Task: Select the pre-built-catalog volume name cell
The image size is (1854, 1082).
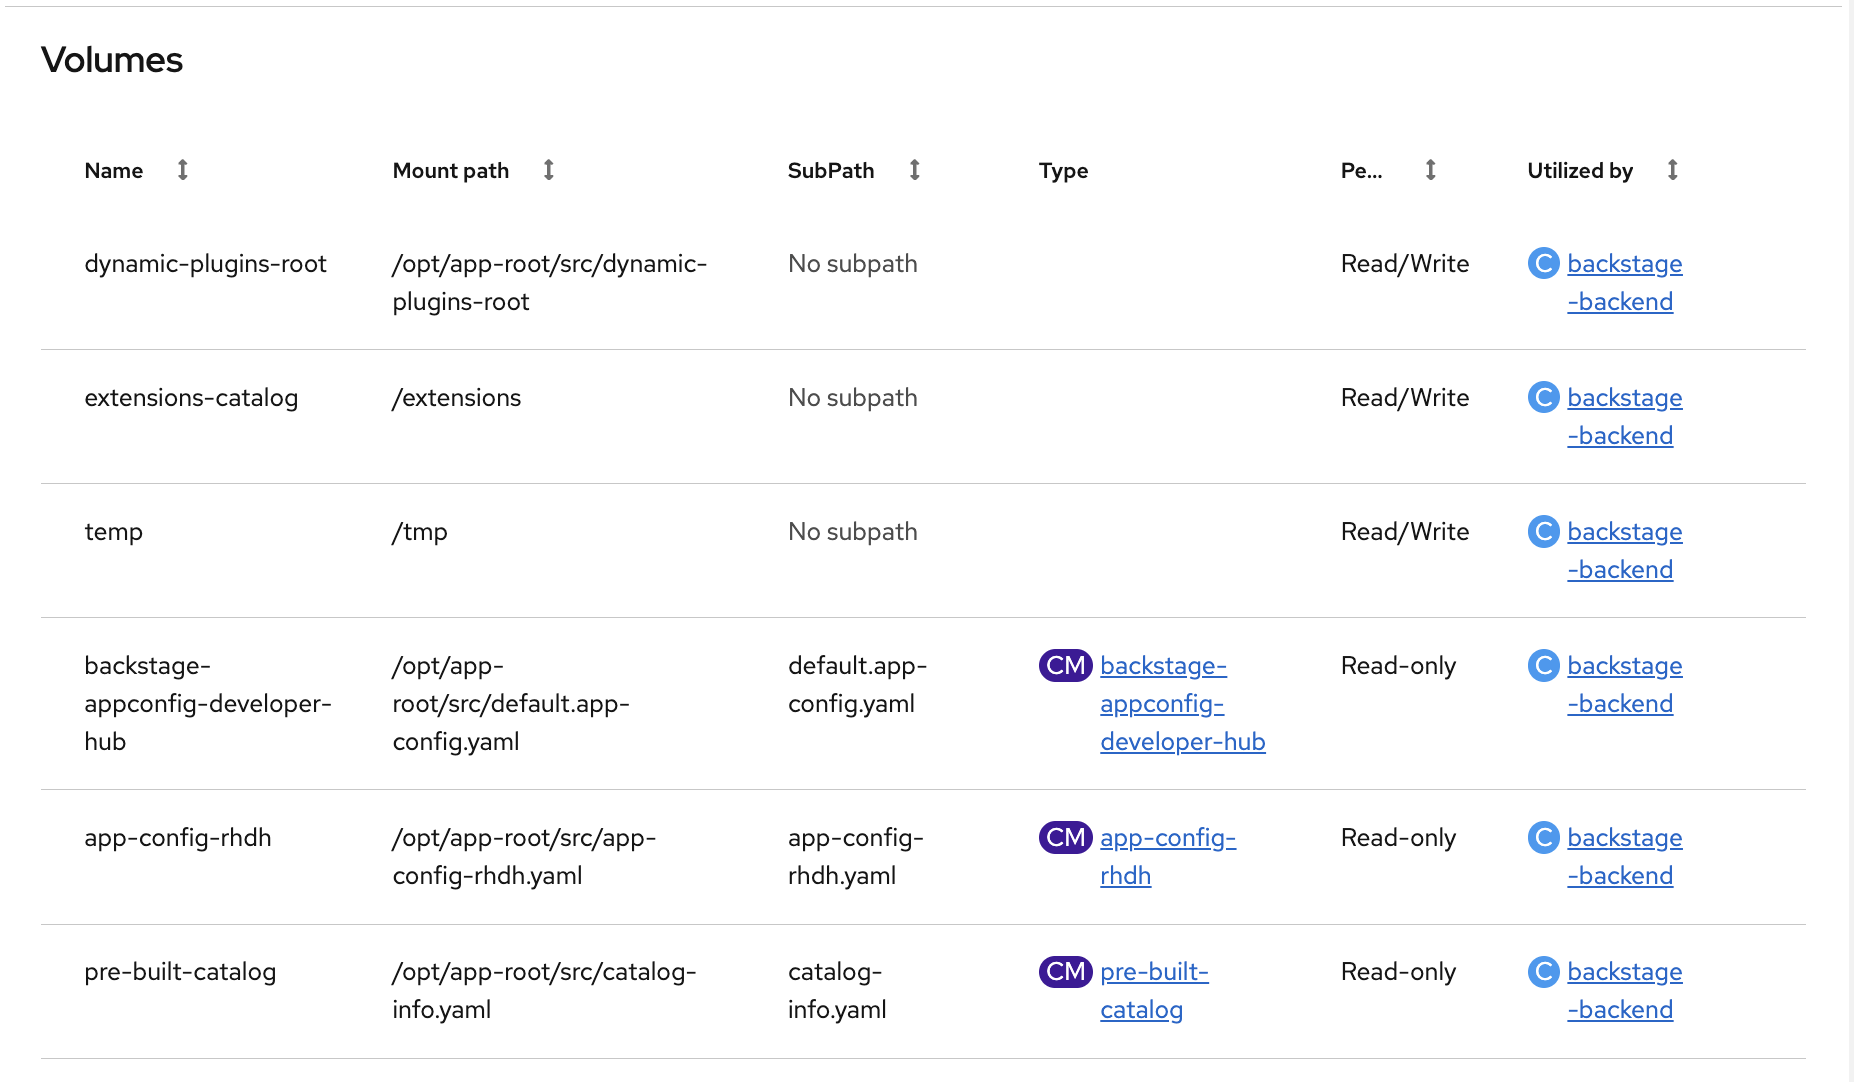Action: point(180,972)
